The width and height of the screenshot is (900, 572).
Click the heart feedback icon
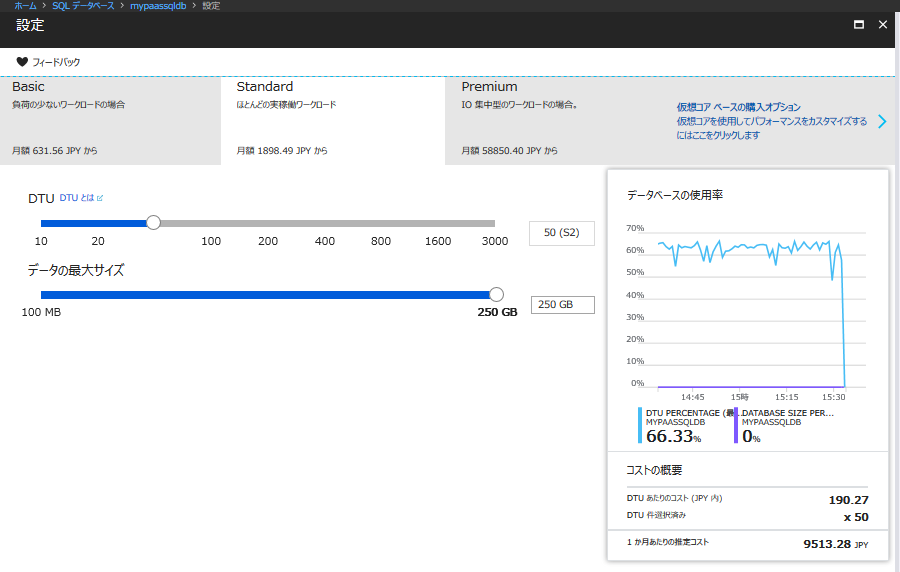coord(22,62)
